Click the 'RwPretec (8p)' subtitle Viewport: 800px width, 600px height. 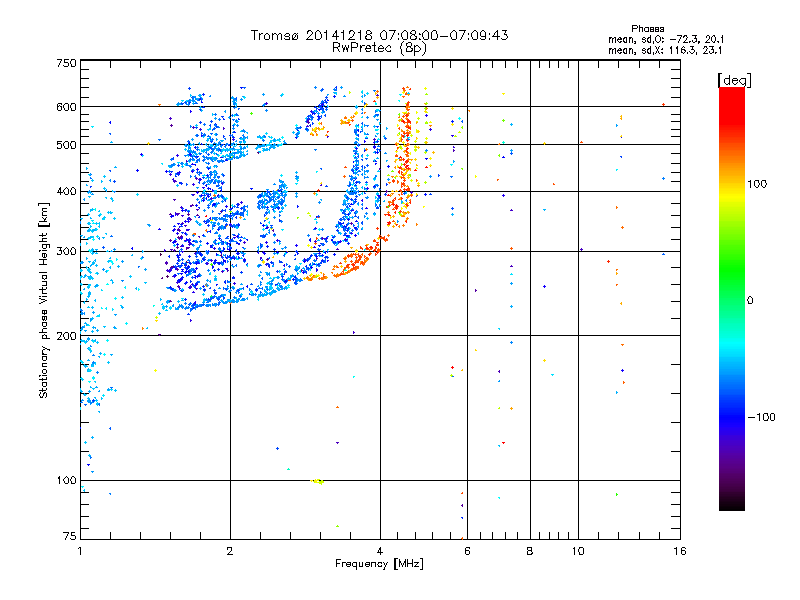(x=379, y=48)
